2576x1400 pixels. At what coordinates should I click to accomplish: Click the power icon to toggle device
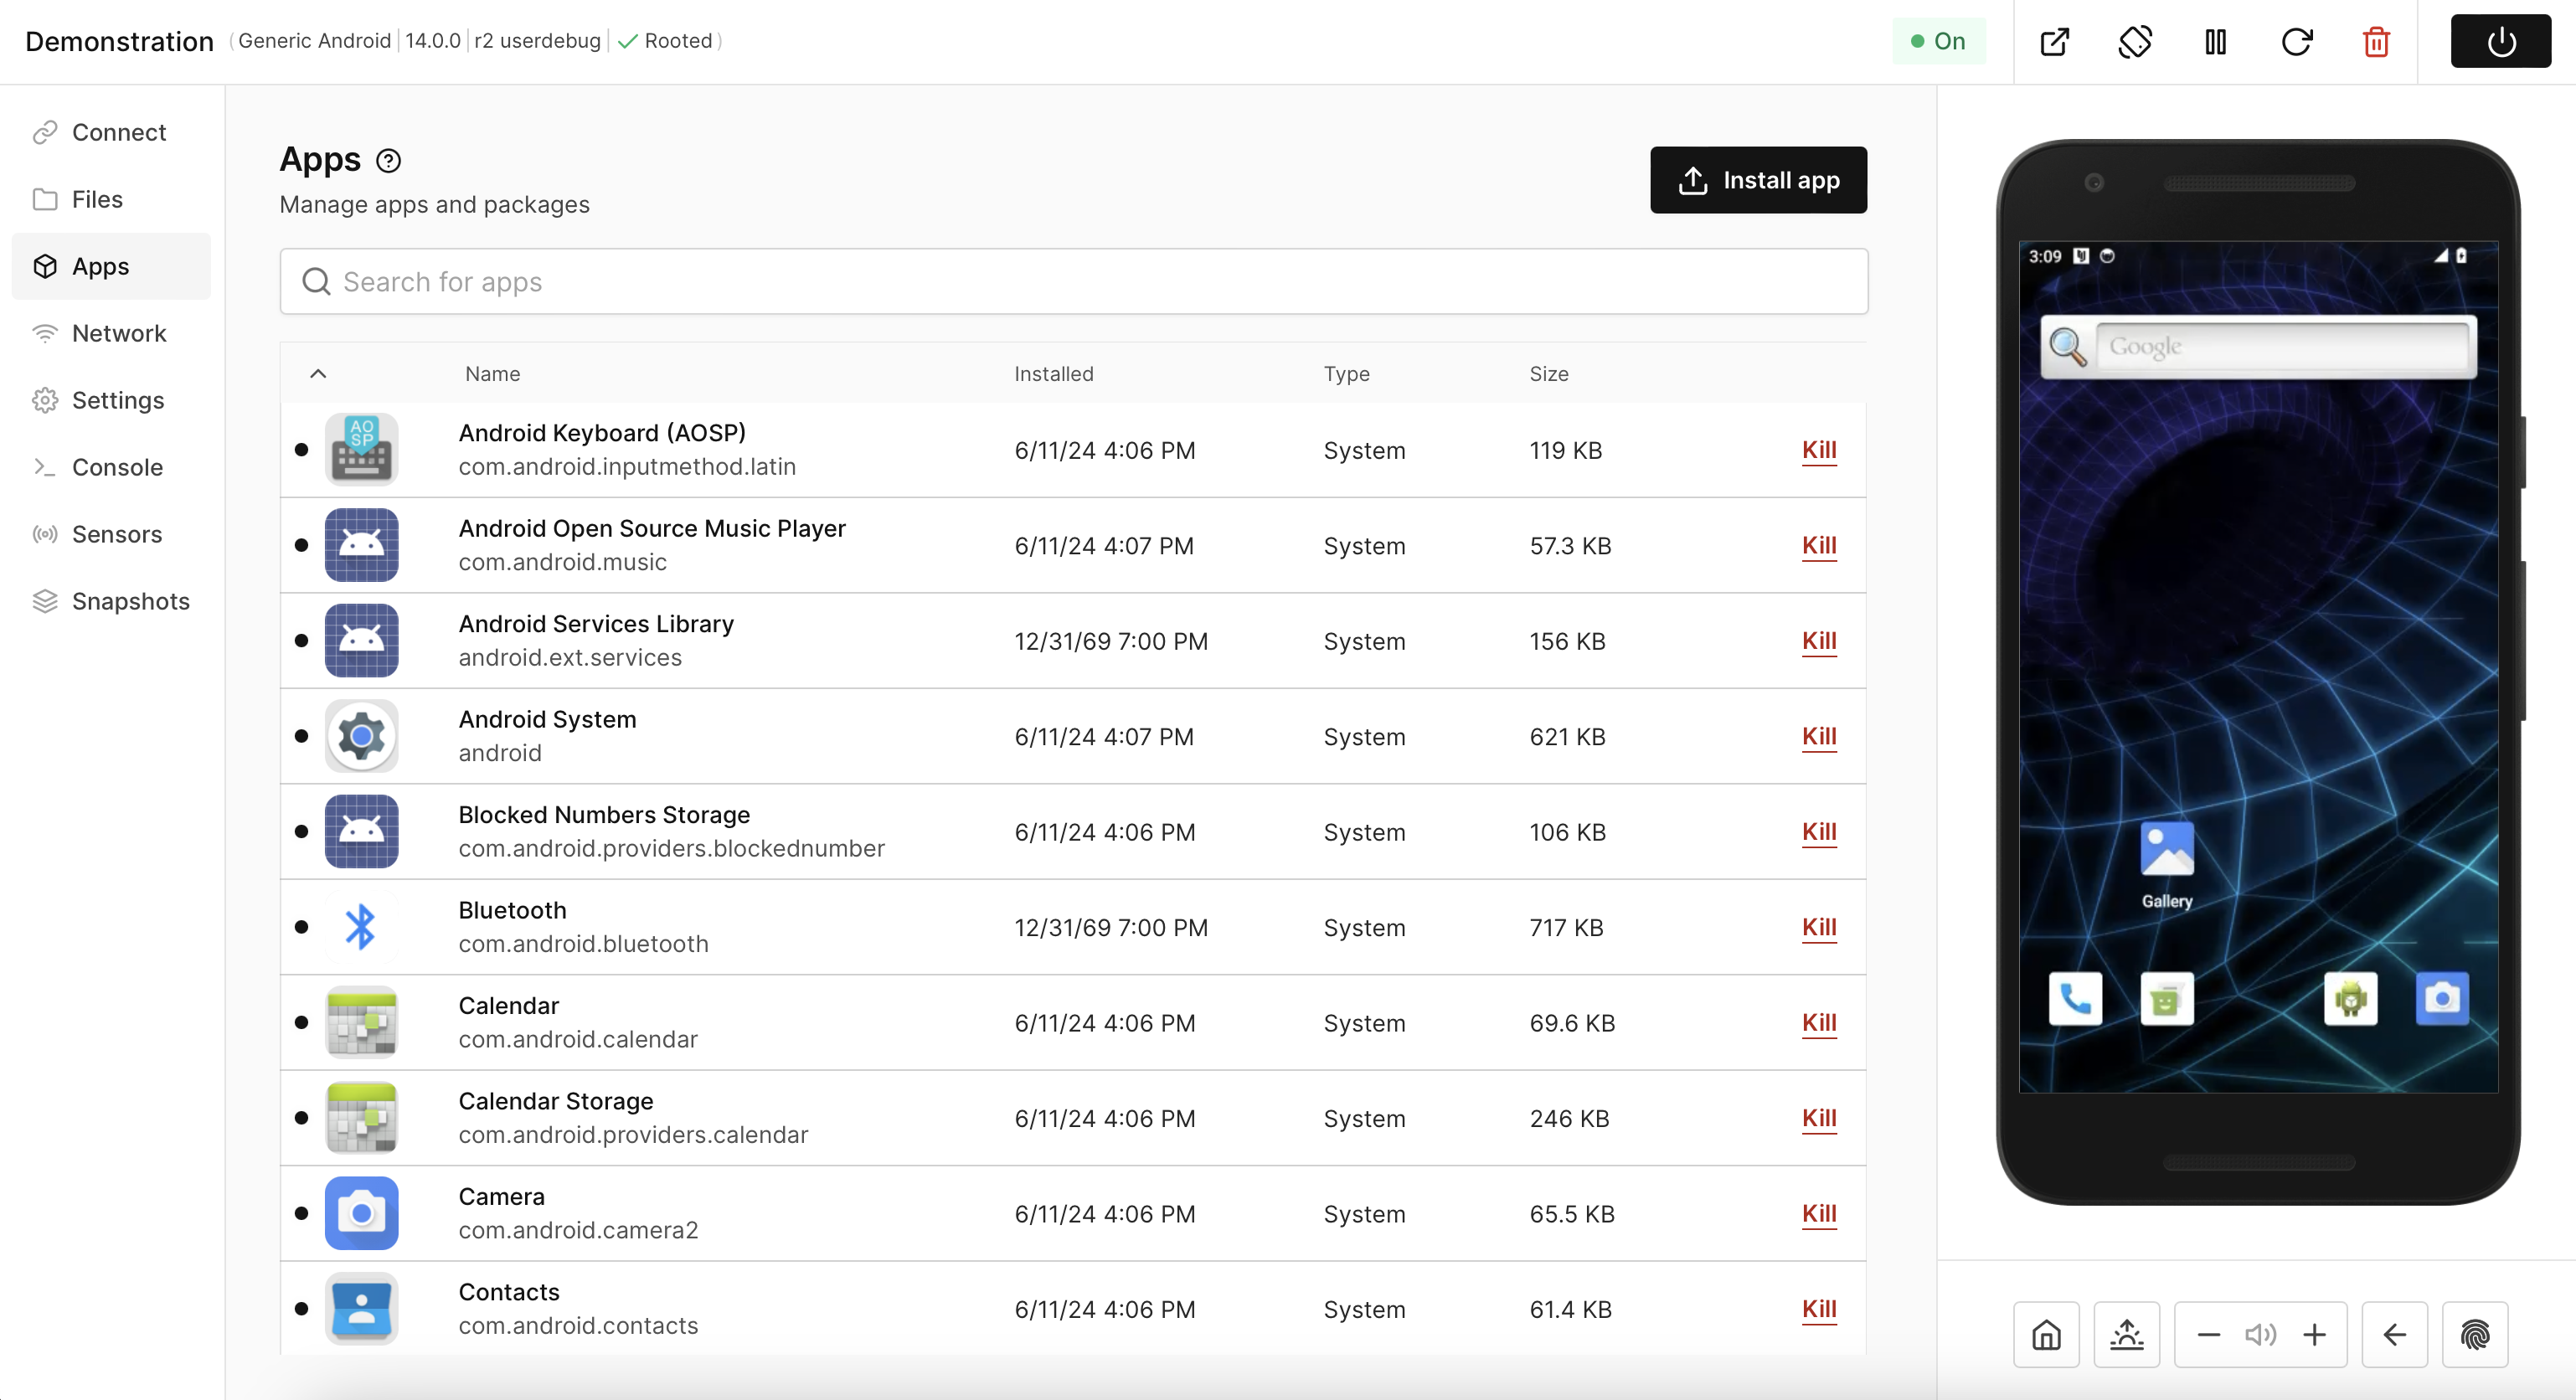click(x=2500, y=41)
